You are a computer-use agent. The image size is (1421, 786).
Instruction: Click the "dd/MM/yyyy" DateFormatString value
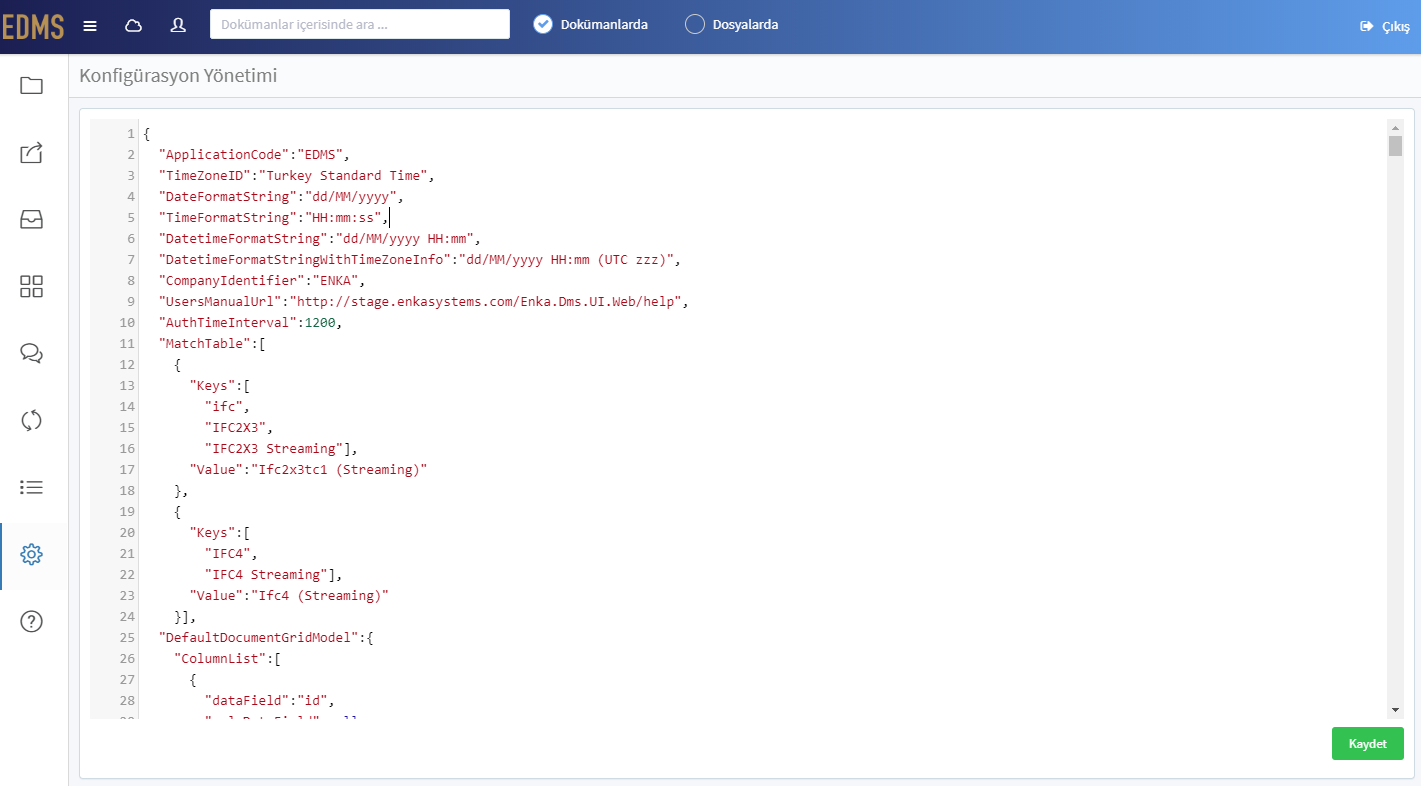click(x=351, y=197)
